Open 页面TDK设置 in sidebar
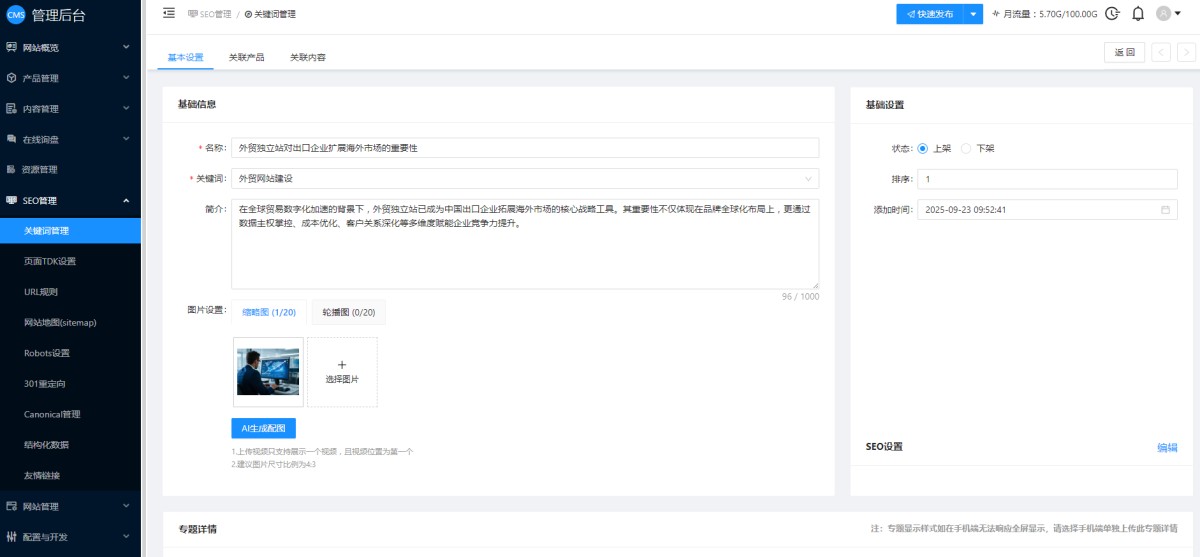Screen dimensions: 1200x557 point(50,261)
